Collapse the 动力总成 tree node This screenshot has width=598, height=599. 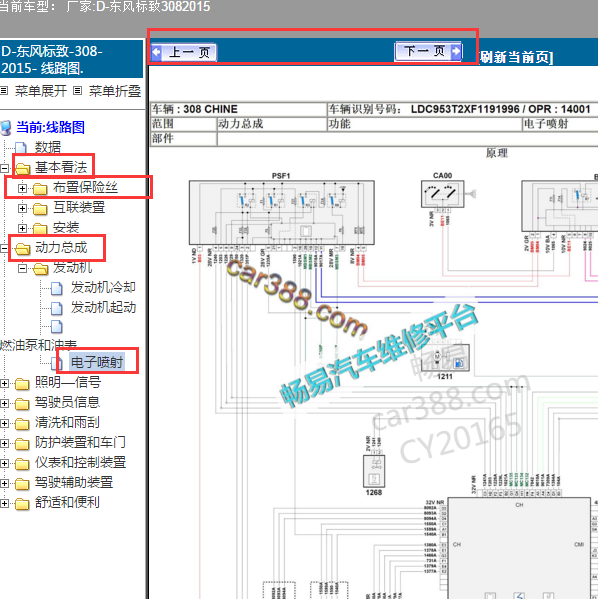pyautogui.click(x=4, y=248)
